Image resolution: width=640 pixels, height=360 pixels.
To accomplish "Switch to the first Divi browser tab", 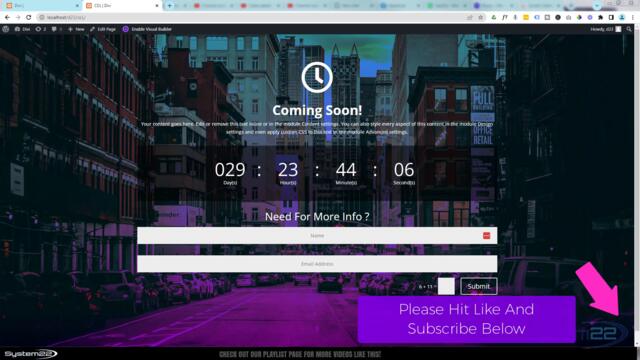I will tap(41, 6).
